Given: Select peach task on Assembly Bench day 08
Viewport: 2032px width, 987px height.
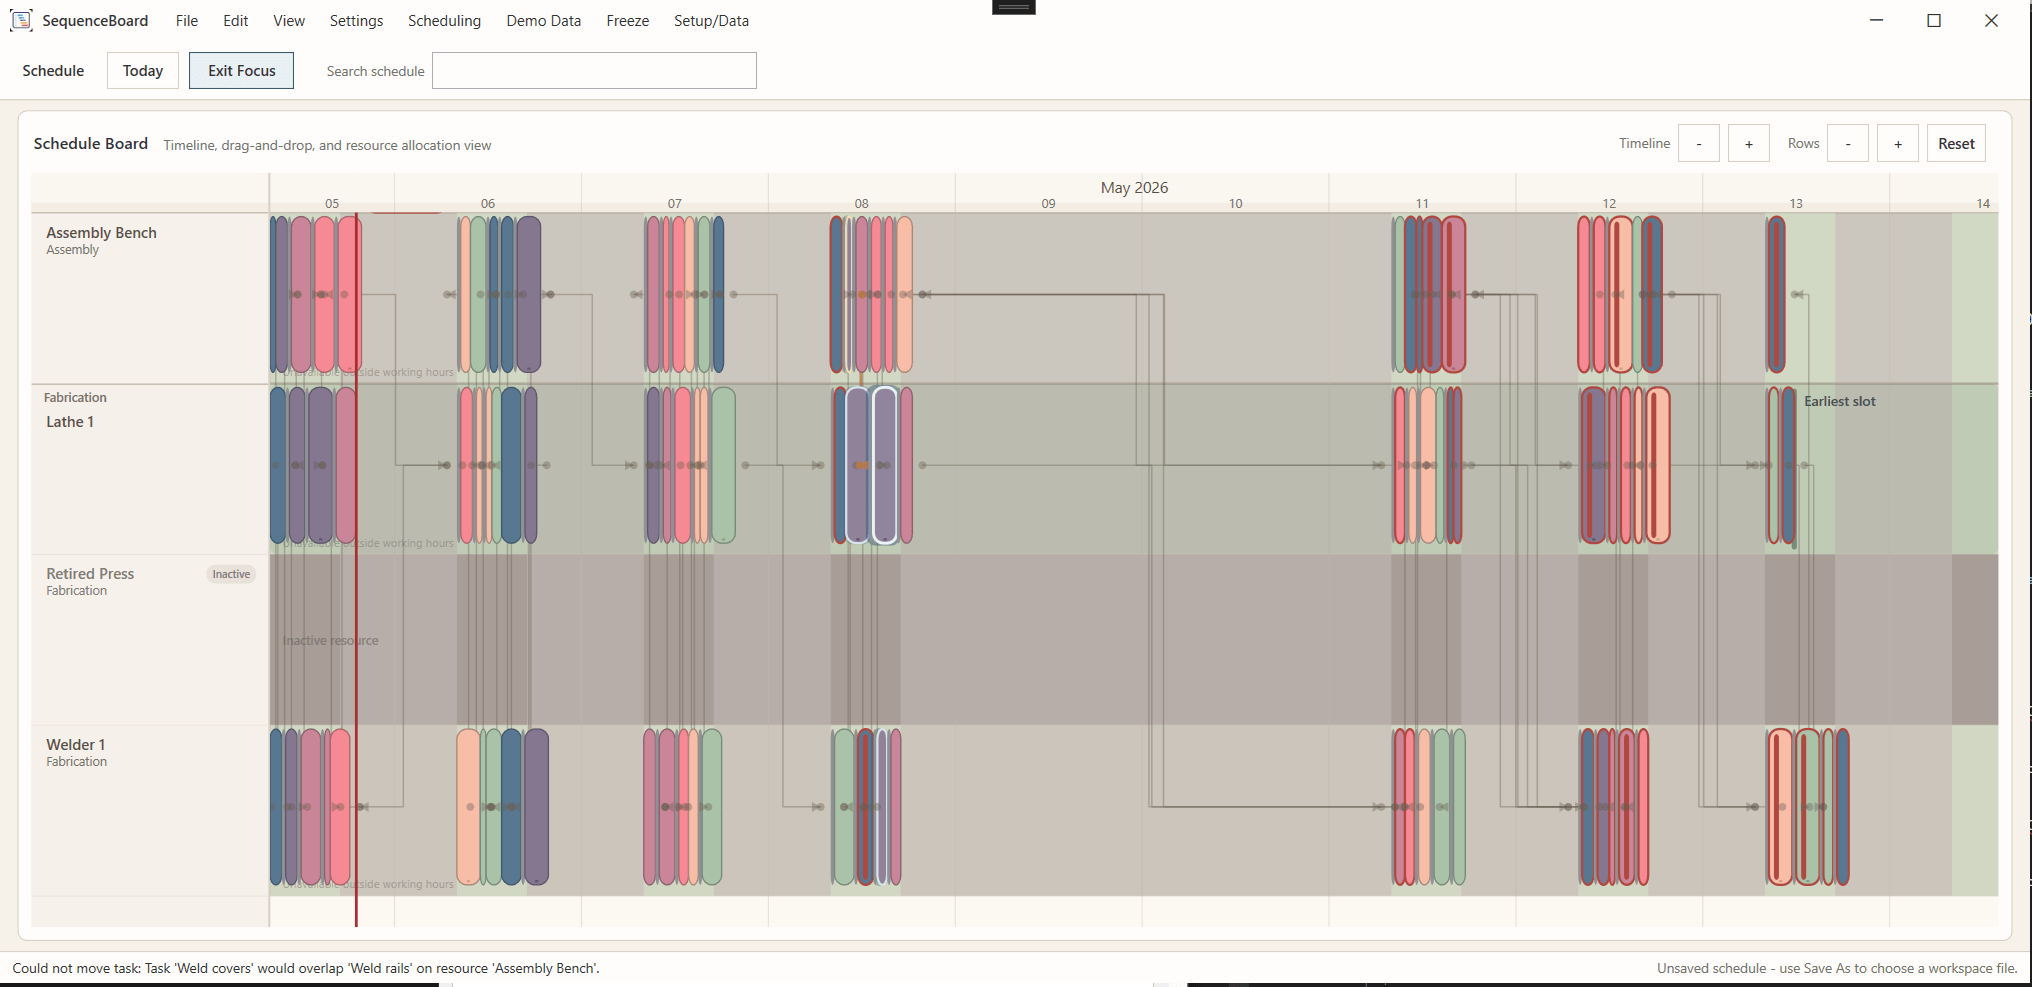Looking at the screenshot, I should coord(904,294).
